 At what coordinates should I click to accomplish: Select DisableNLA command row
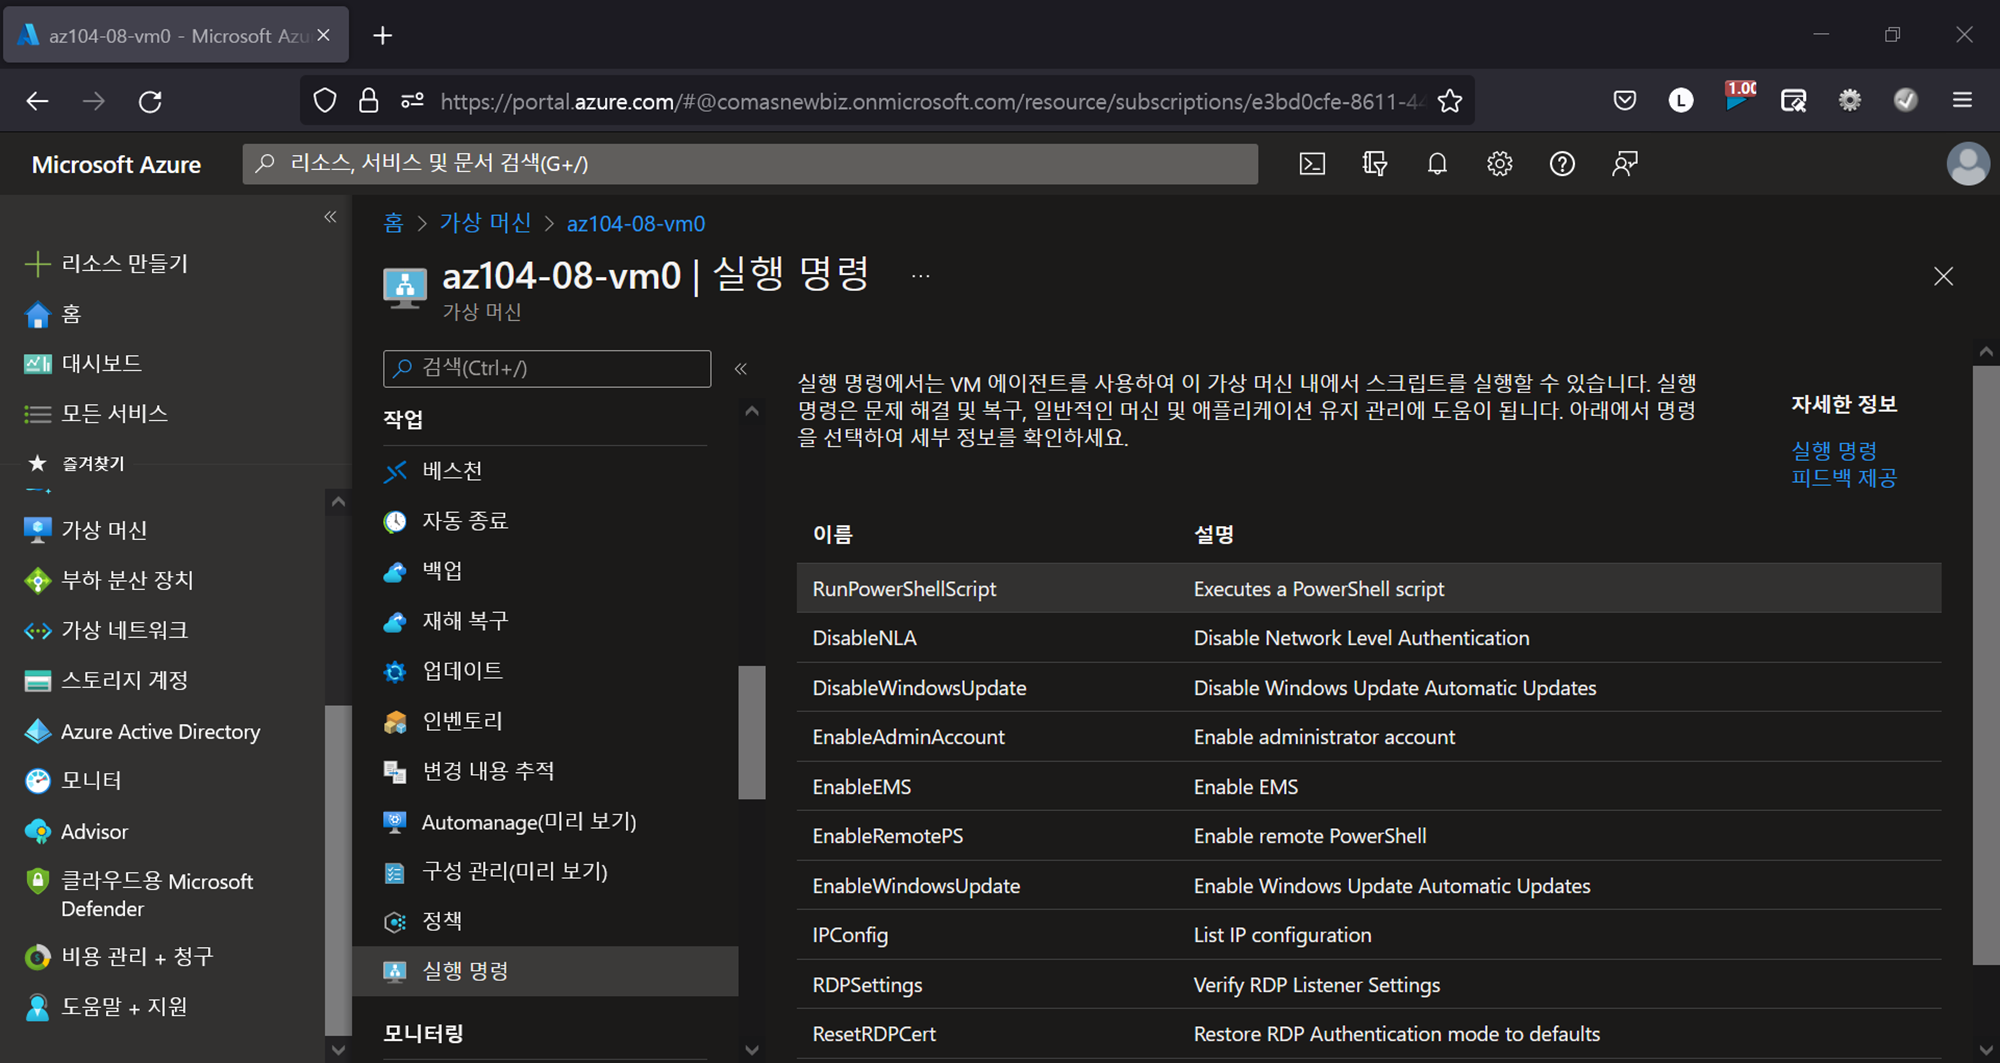(x=1368, y=638)
